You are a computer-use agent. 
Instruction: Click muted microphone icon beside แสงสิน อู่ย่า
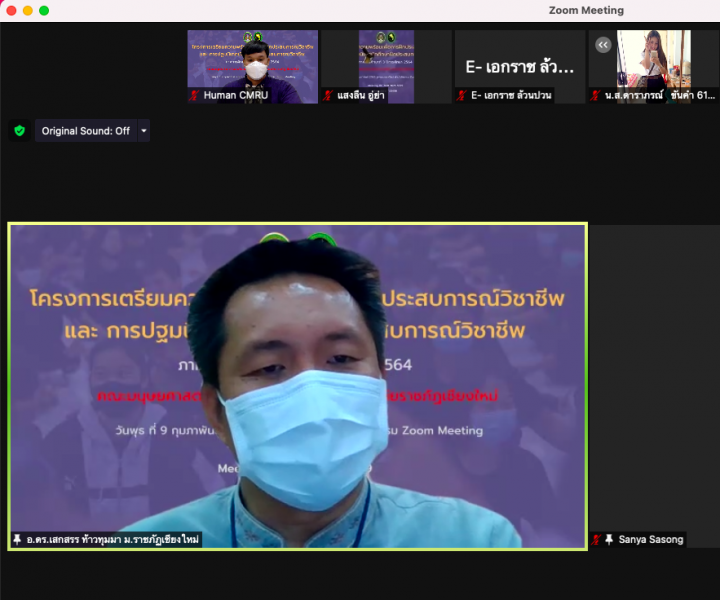point(328,96)
